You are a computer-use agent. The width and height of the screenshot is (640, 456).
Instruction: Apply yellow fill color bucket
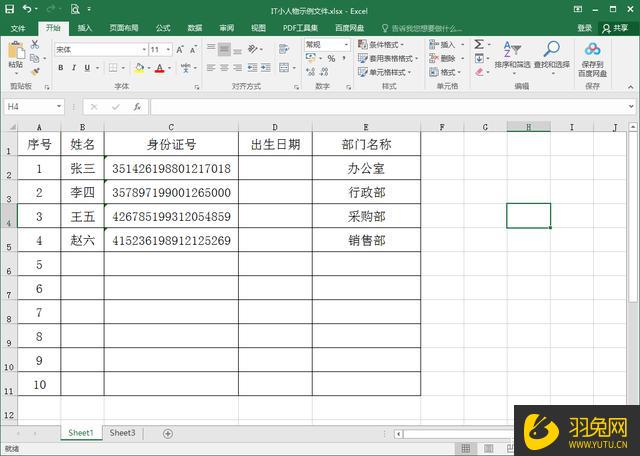139,68
